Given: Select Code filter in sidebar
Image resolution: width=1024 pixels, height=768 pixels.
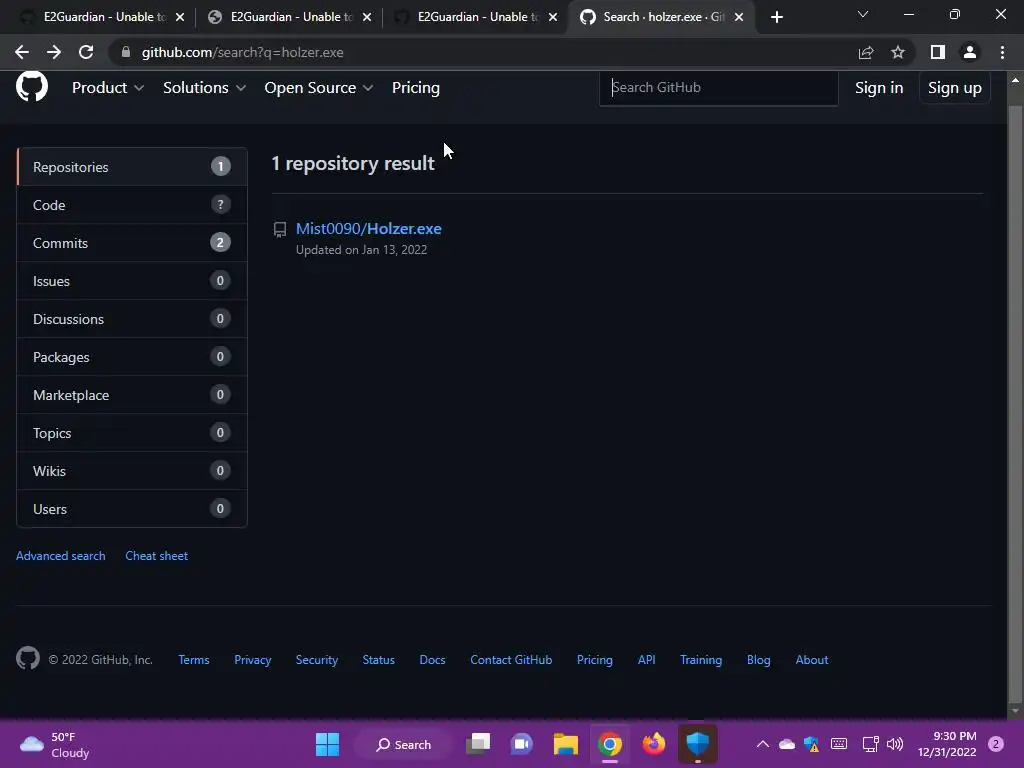Looking at the screenshot, I should (x=132, y=205).
